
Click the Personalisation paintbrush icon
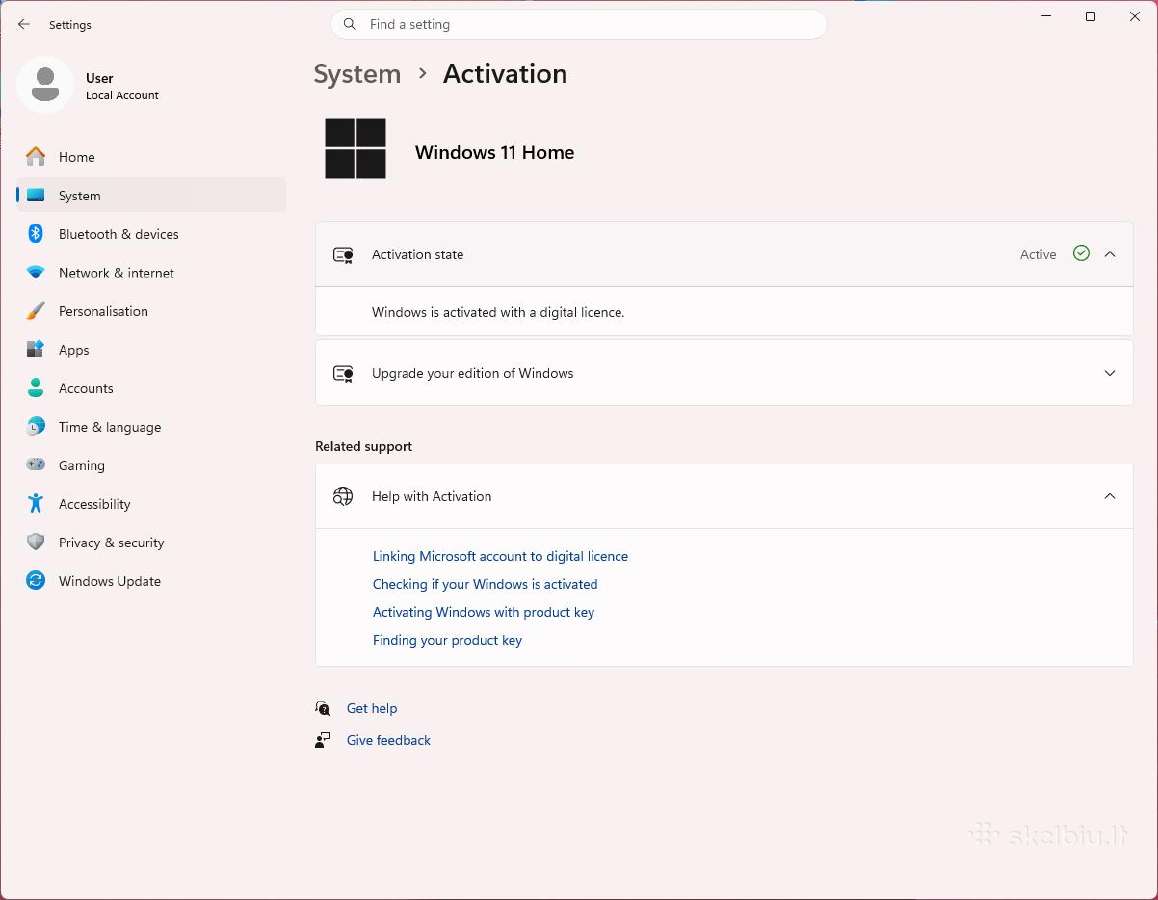pyautogui.click(x=35, y=311)
